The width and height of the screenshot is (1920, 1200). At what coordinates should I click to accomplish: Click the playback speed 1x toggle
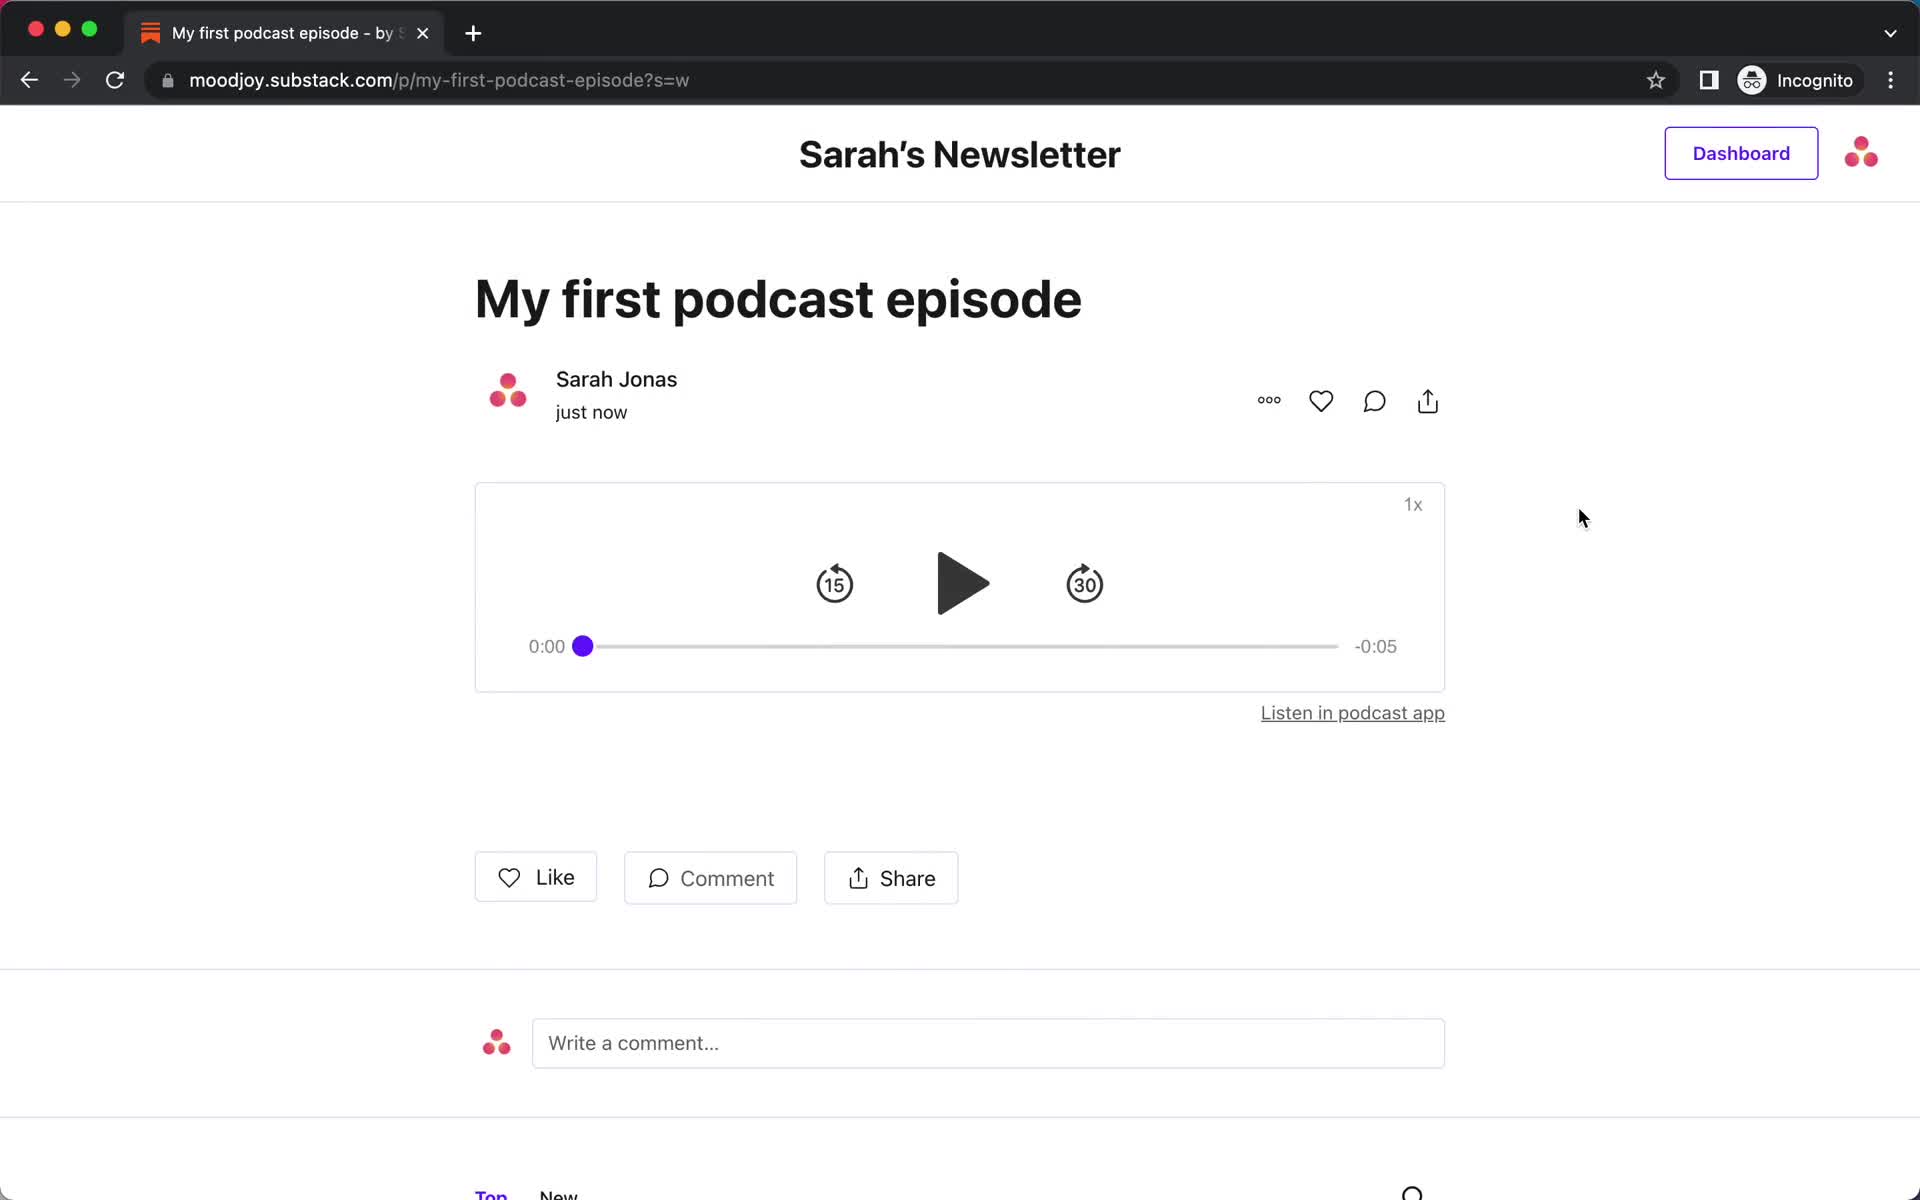tap(1413, 503)
